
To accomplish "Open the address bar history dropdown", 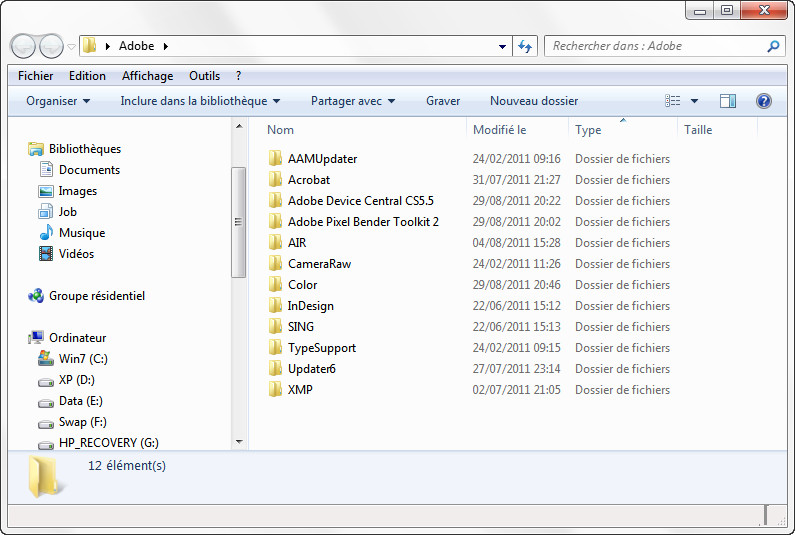I will pos(502,47).
